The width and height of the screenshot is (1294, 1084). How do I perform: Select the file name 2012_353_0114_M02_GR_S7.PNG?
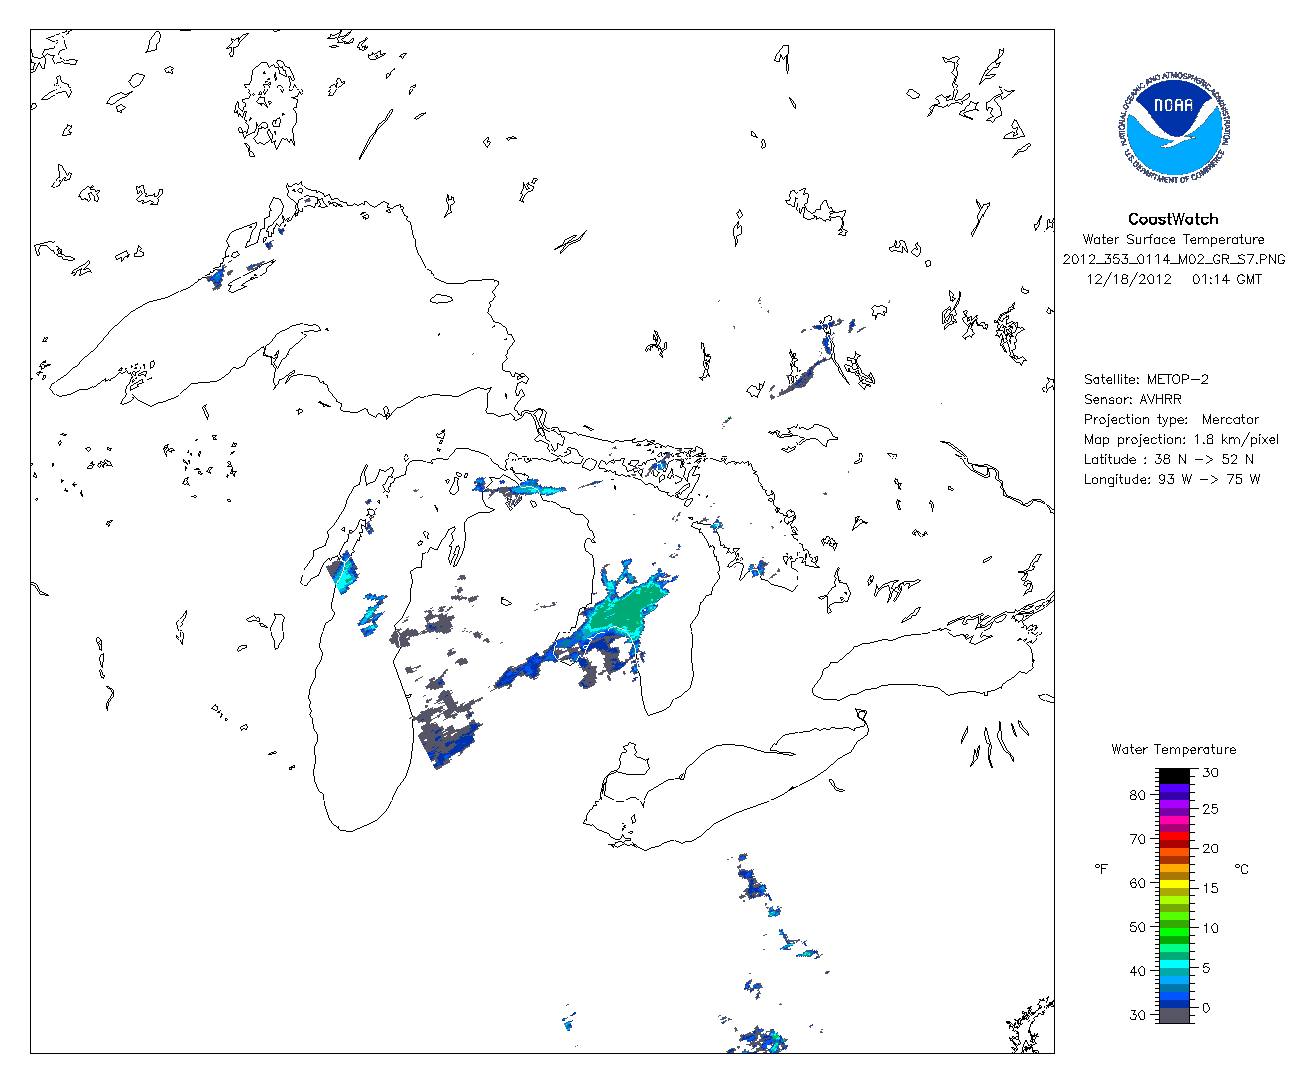click(1173, 260)
